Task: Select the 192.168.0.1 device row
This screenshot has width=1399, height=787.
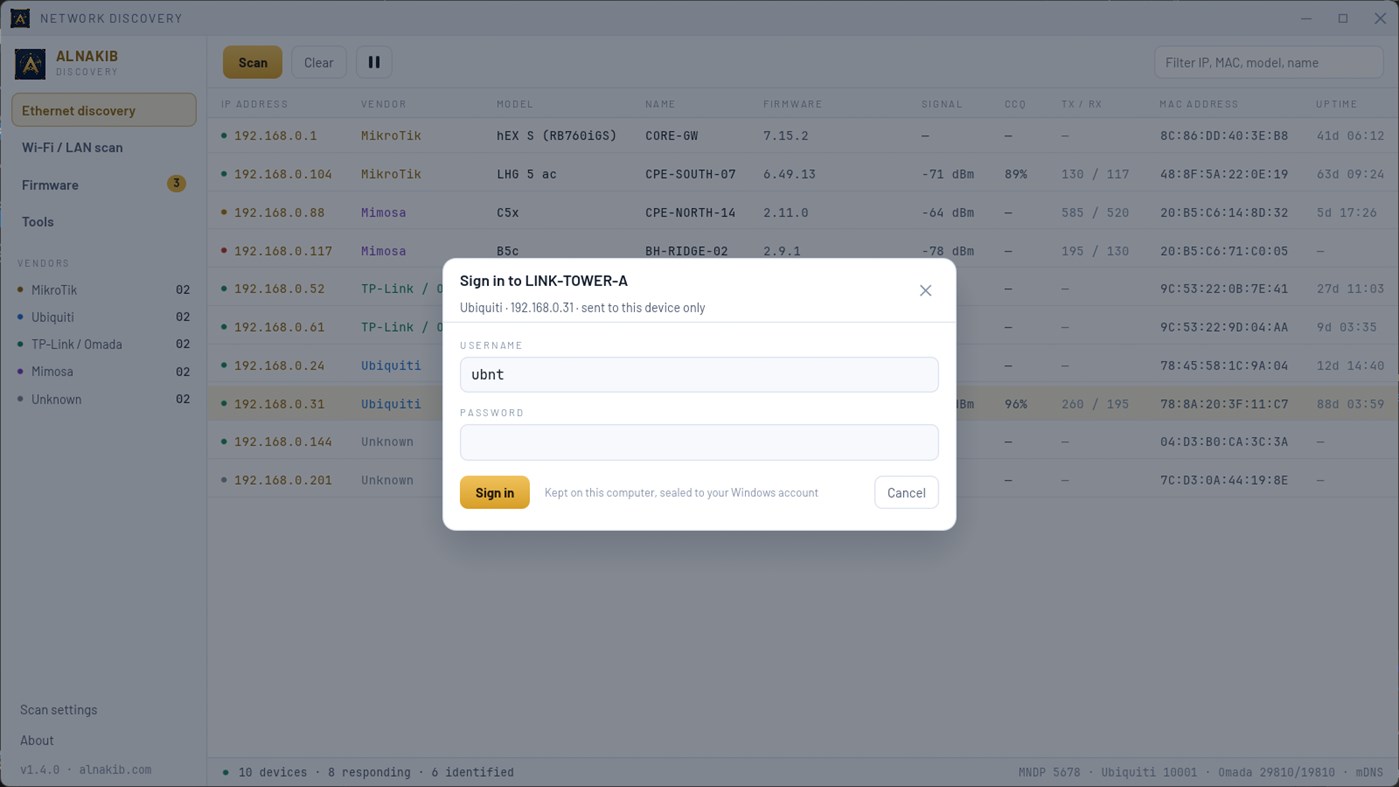Action: tap(803, 135)
